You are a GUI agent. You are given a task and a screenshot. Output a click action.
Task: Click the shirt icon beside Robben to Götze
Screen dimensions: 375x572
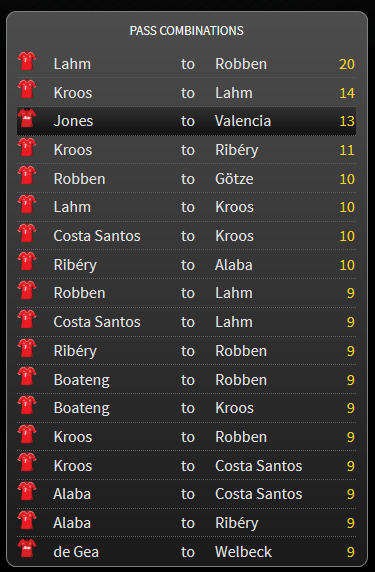point(27,175)
